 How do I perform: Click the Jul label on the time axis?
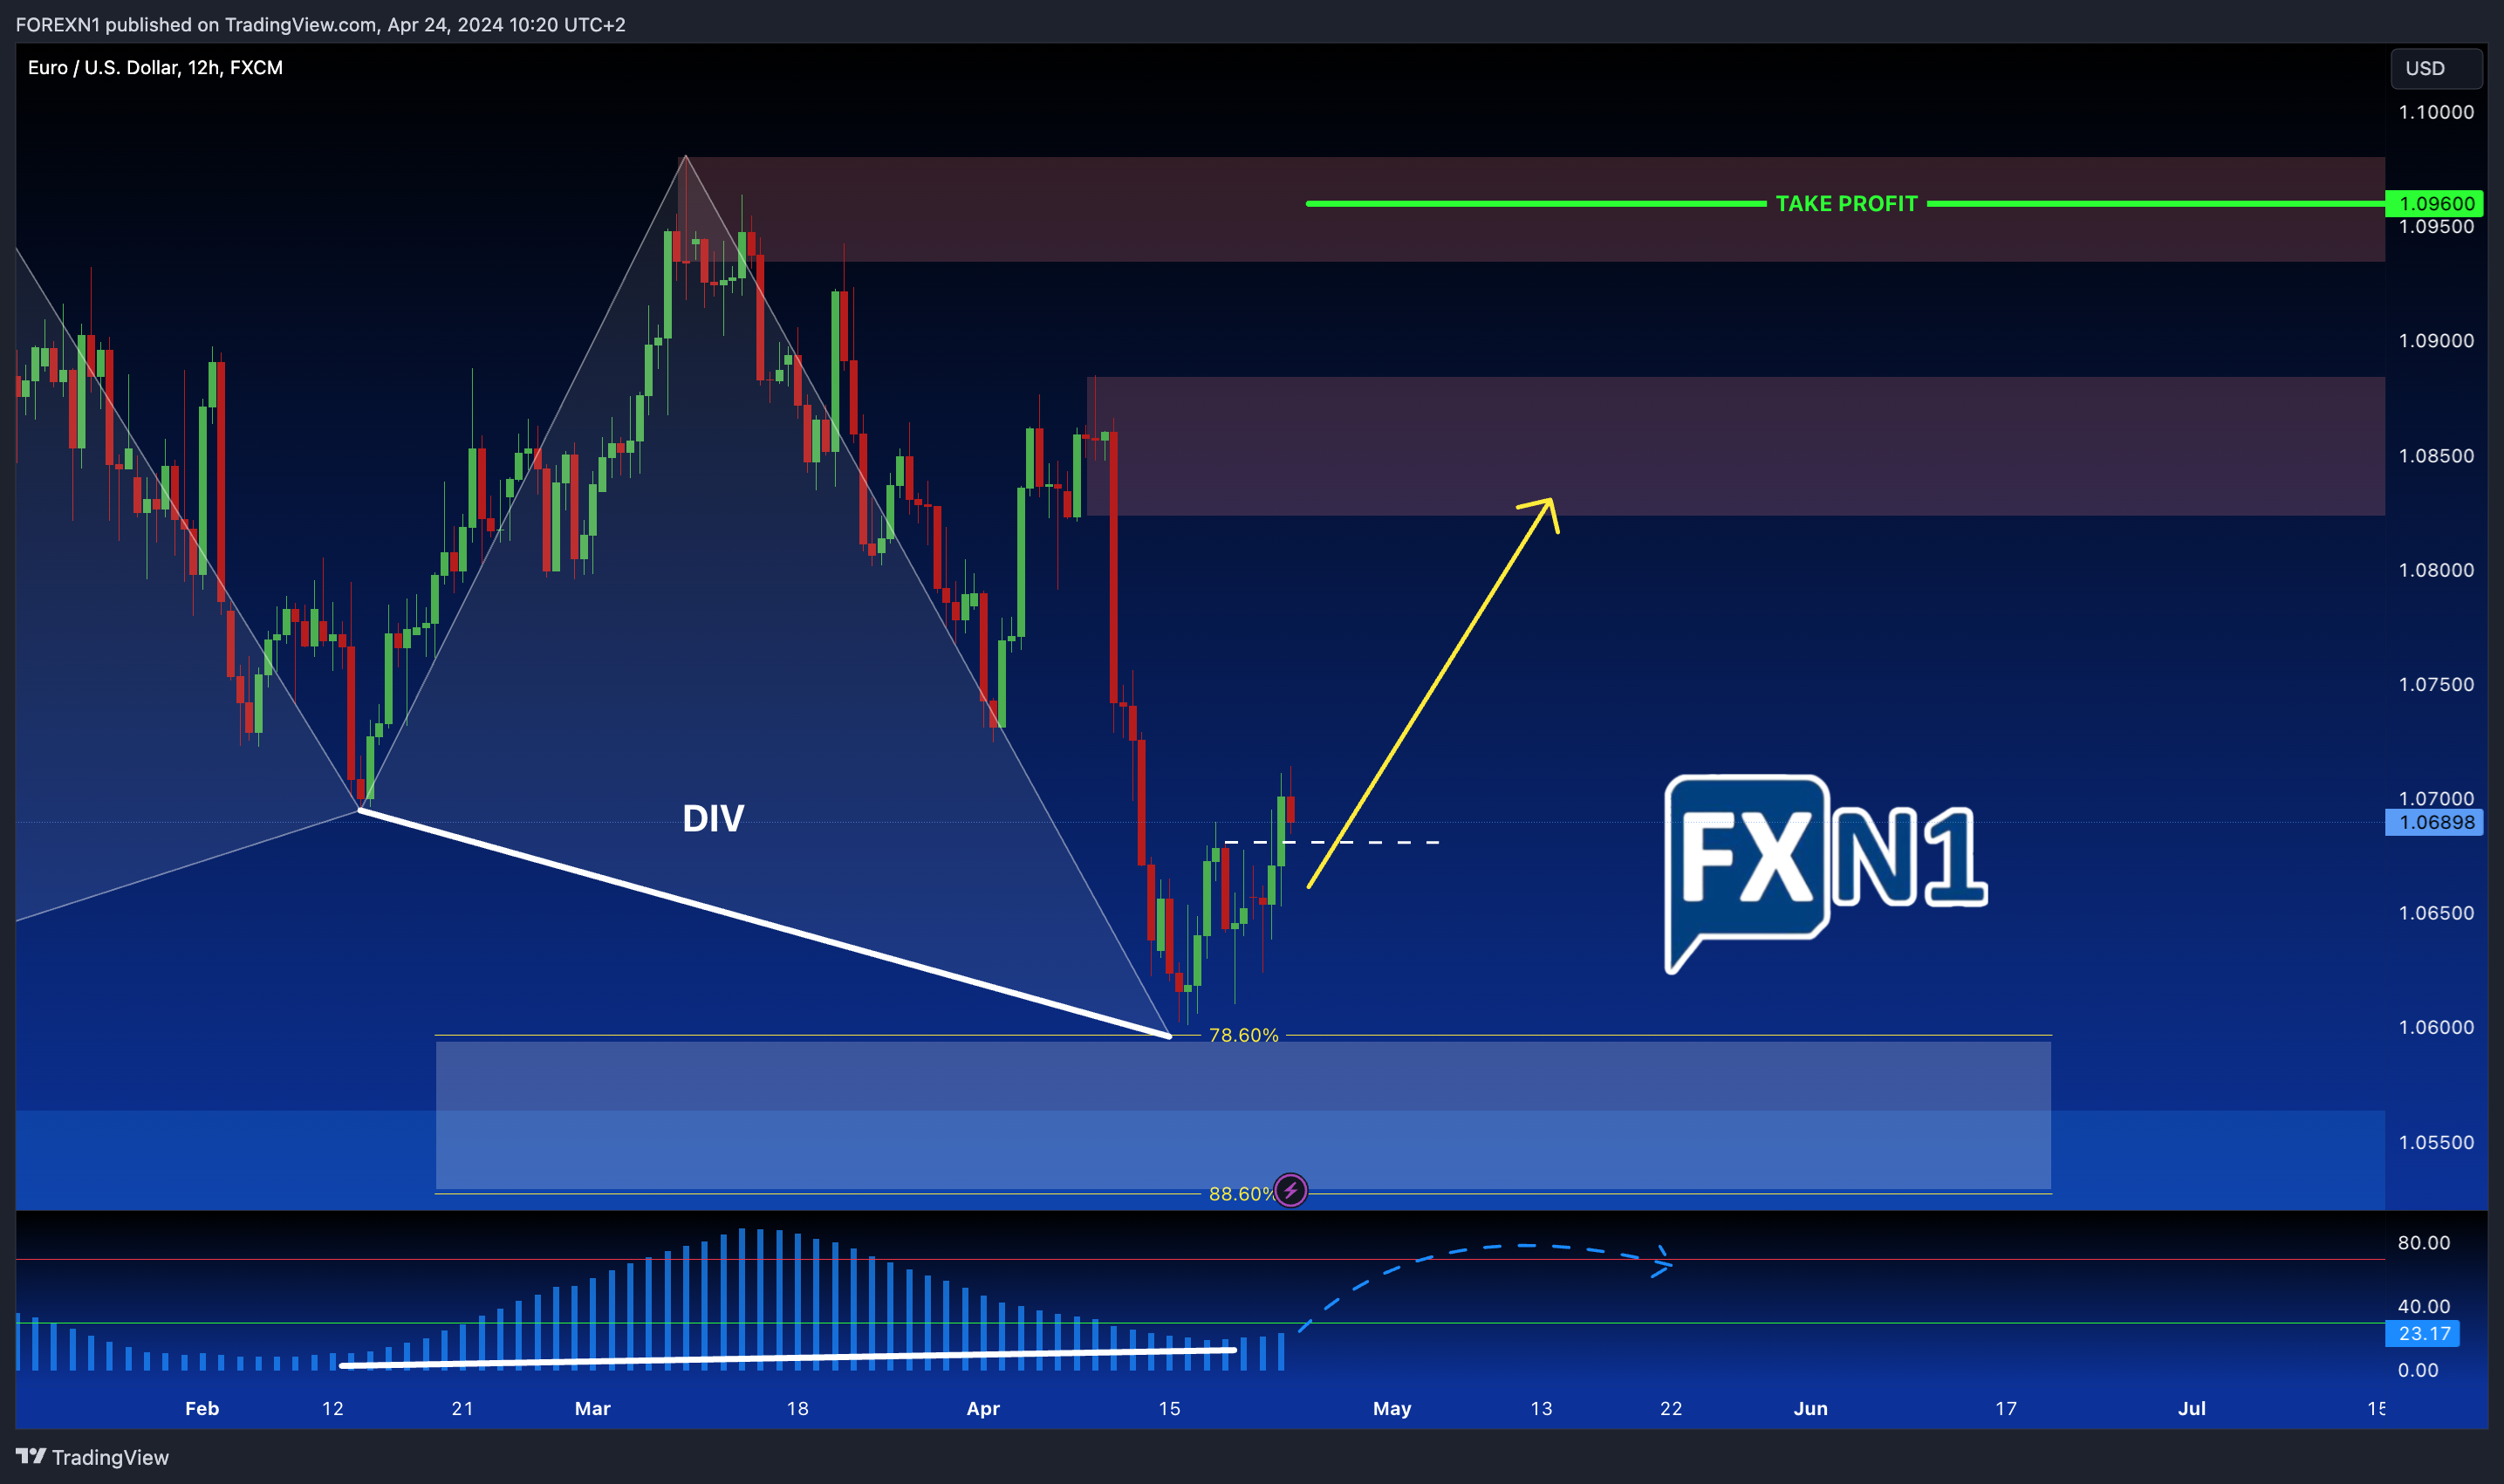point(2192,1408)
